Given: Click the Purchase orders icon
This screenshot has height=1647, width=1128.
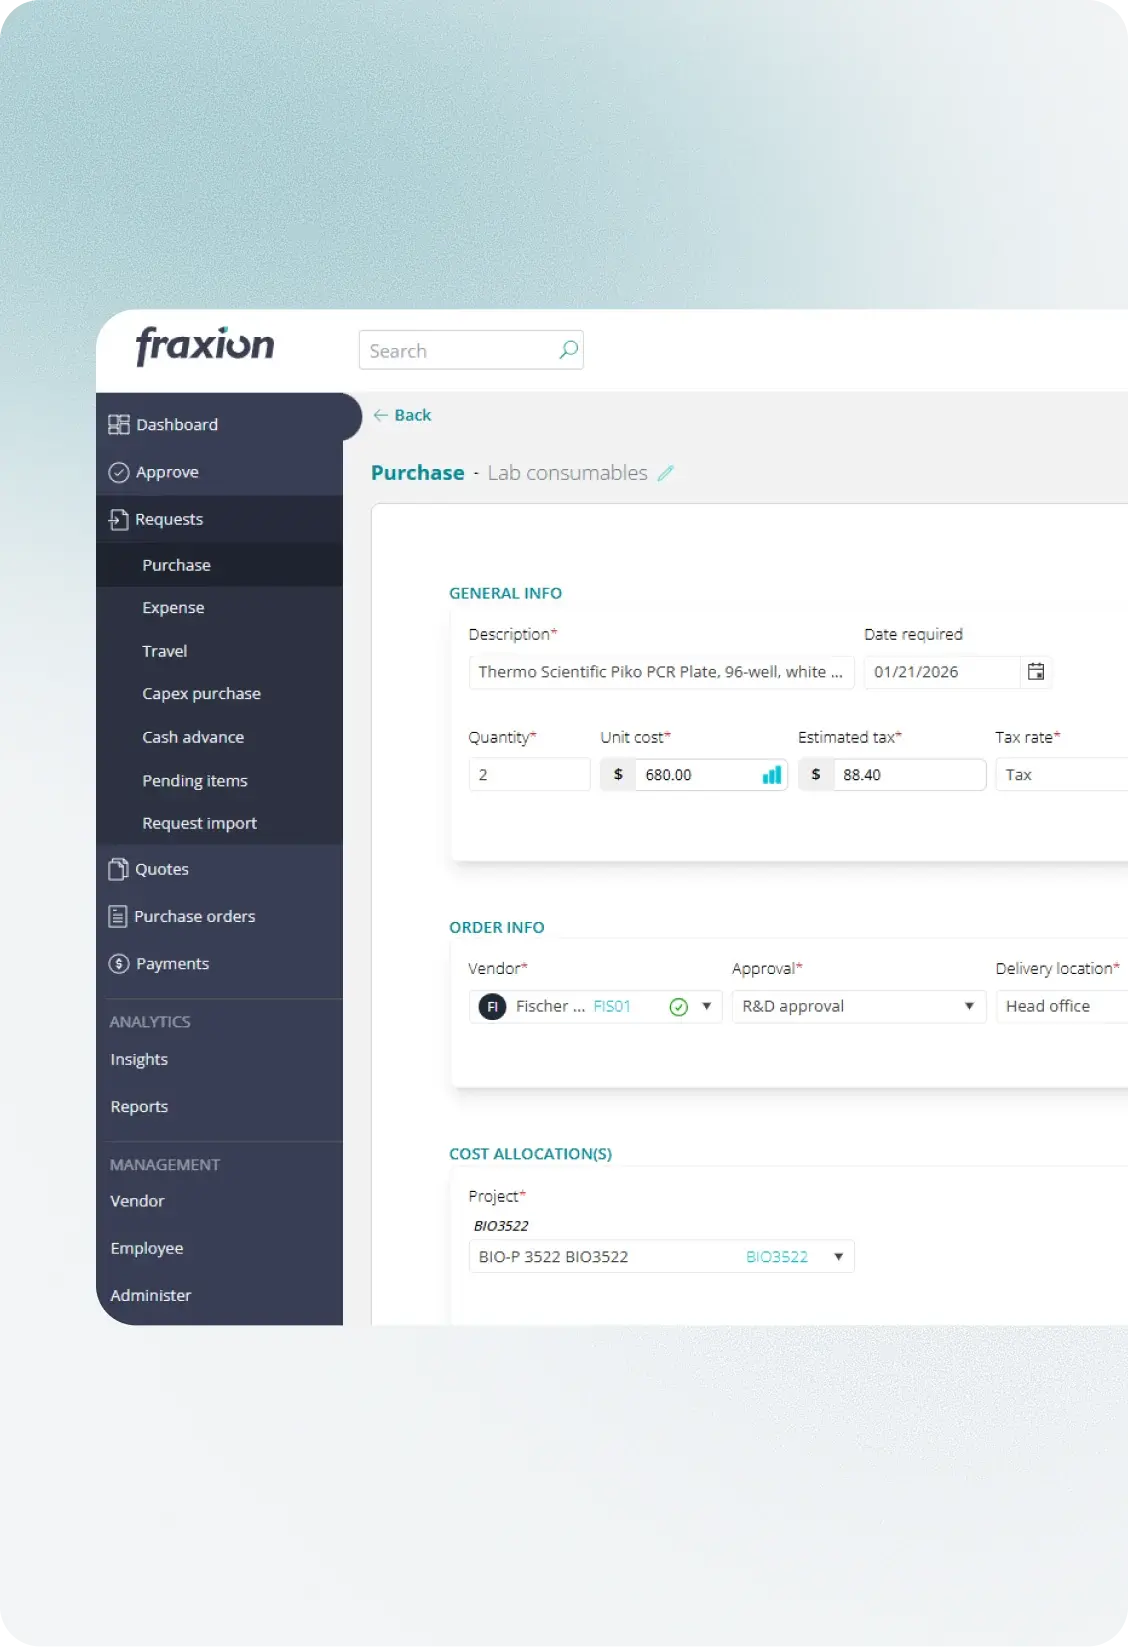Looking at the screenshot, I should tap(118, 916).
